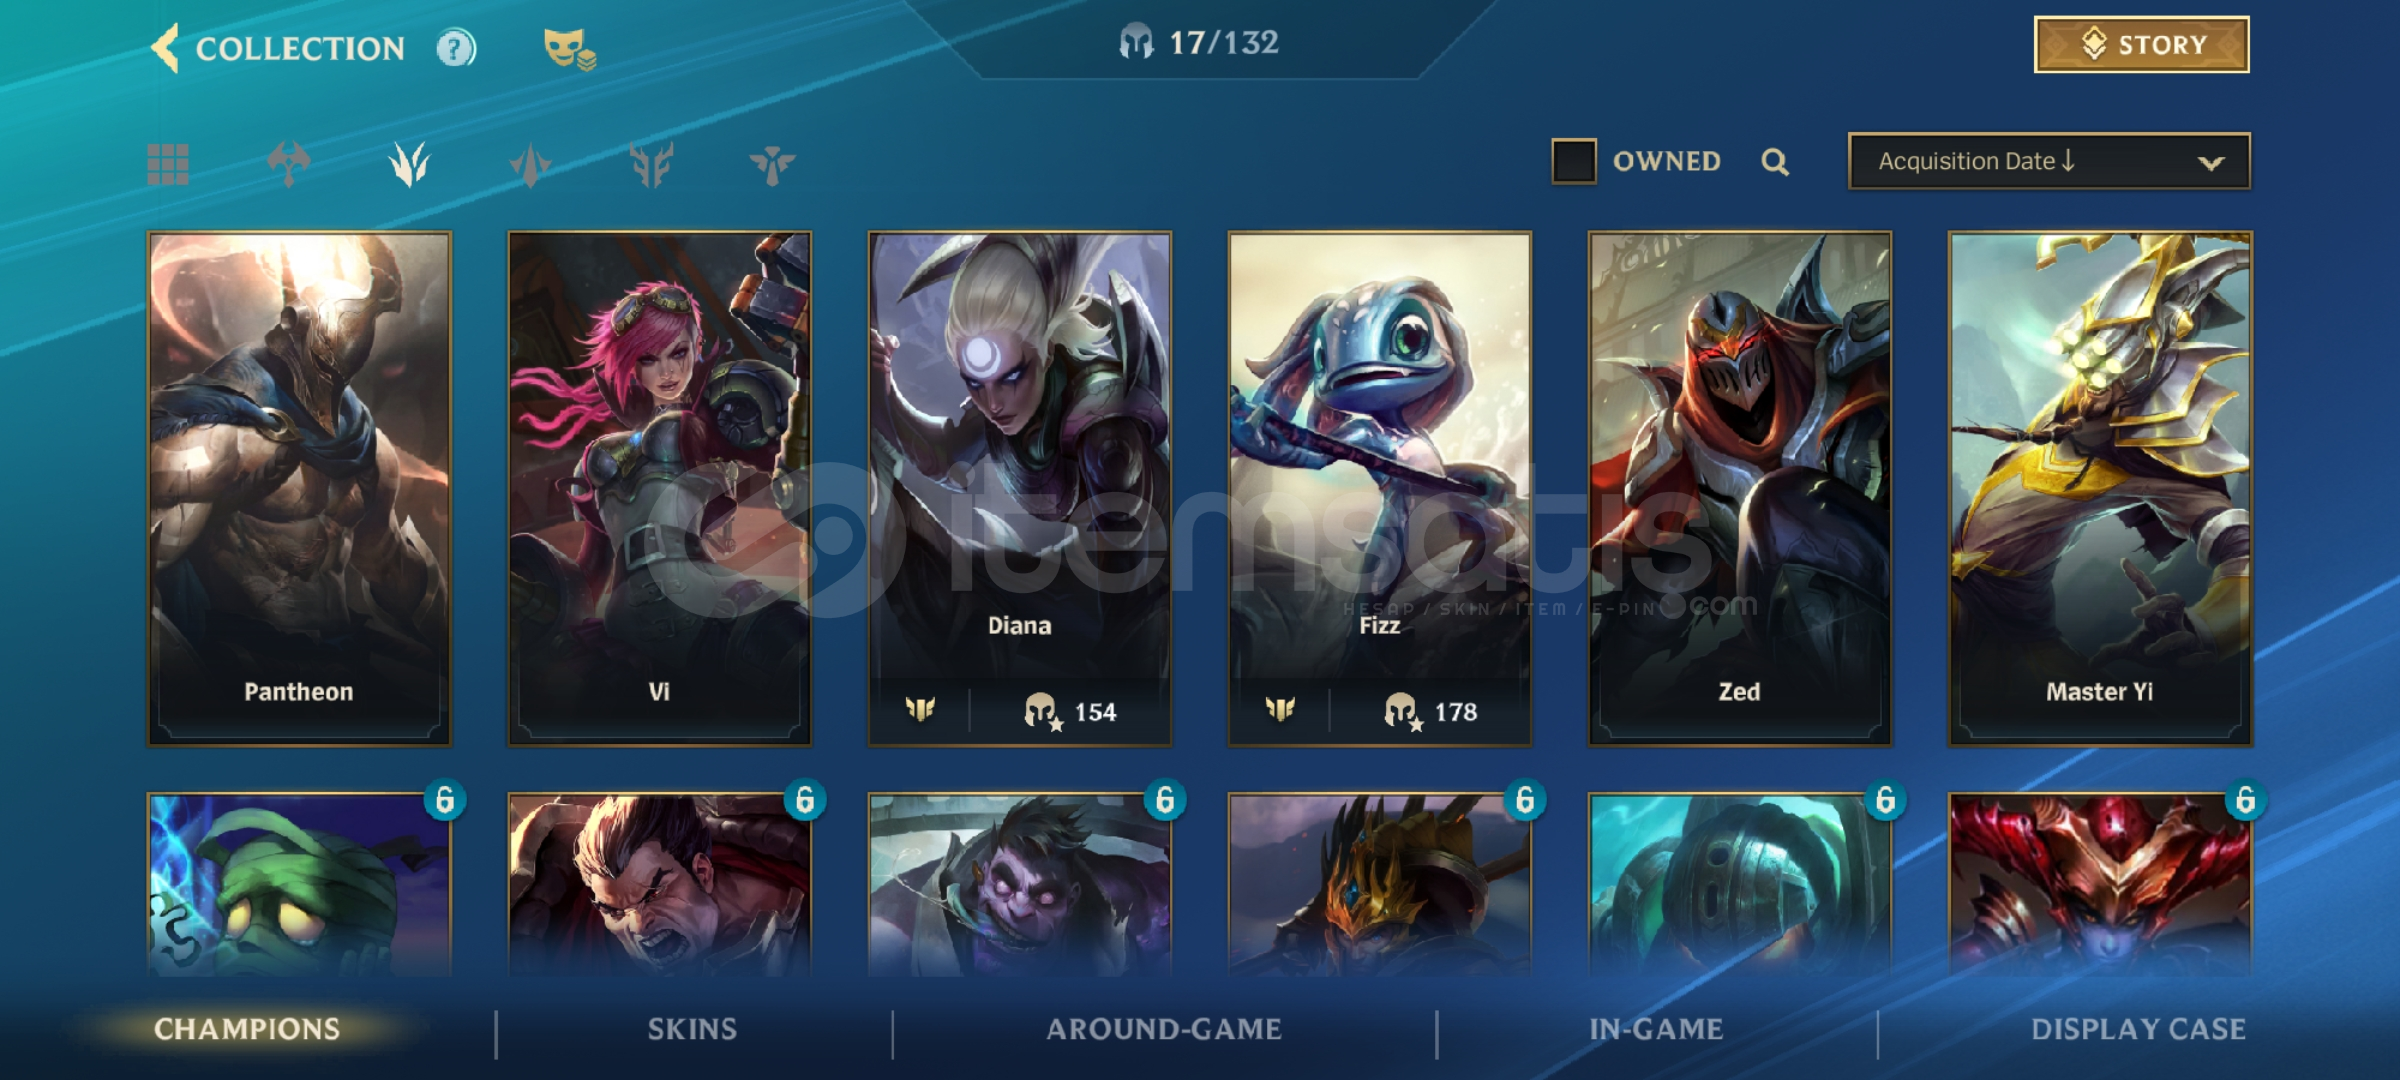Expand sort options via chevron arrow
The height and width of the screenshot is (1080, 2400).
tap(2210, 163)
